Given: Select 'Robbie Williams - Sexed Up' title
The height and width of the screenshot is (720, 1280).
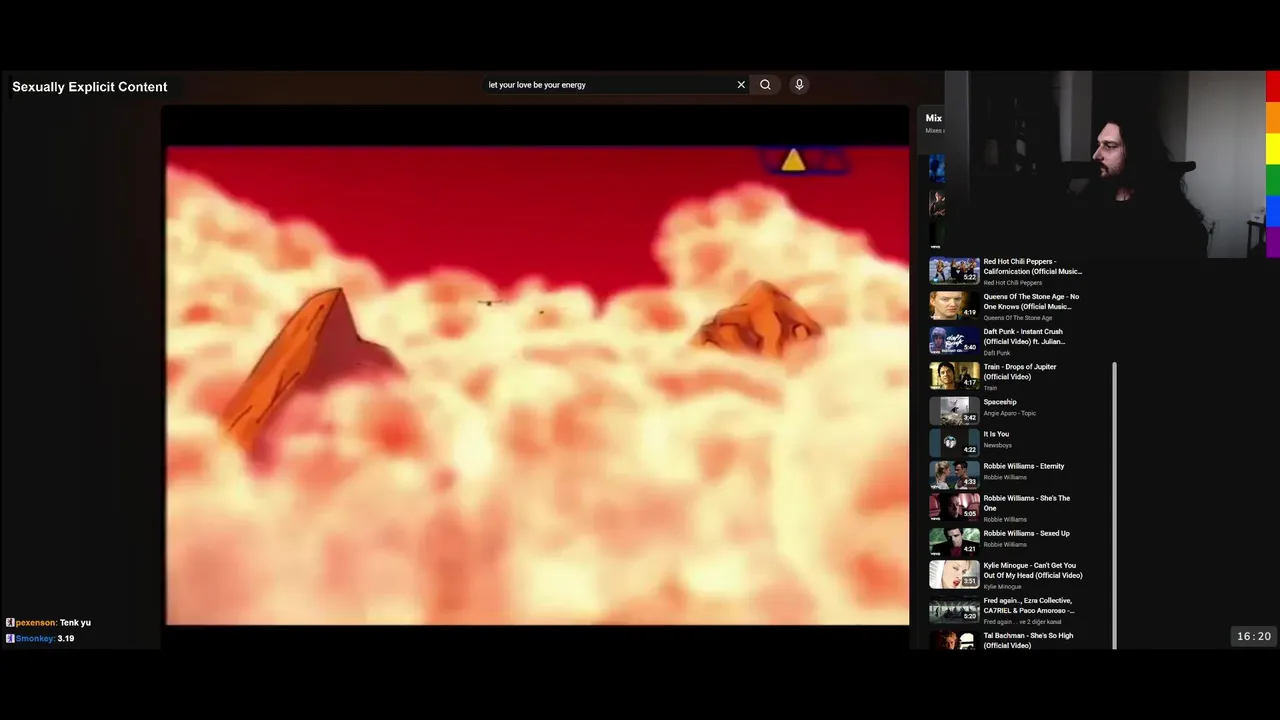Looking at the screenshot, I should click(x=1027, y=533).
